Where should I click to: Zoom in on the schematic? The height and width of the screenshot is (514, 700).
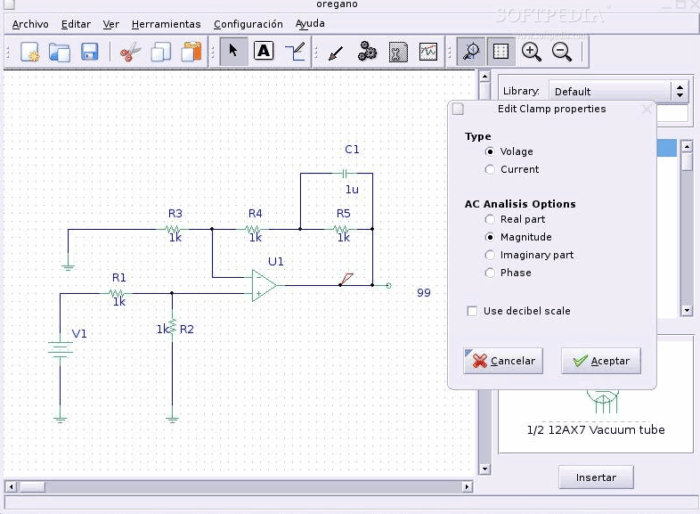[531, 52]
